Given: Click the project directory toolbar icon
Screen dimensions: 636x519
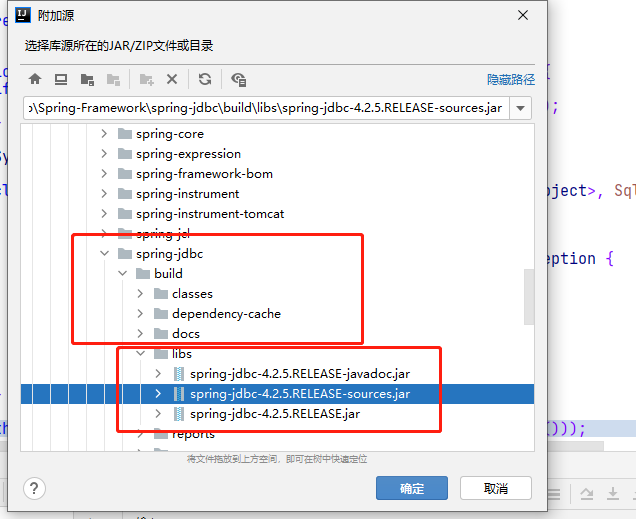Looking at the screenshot, I should coord(87,79).
